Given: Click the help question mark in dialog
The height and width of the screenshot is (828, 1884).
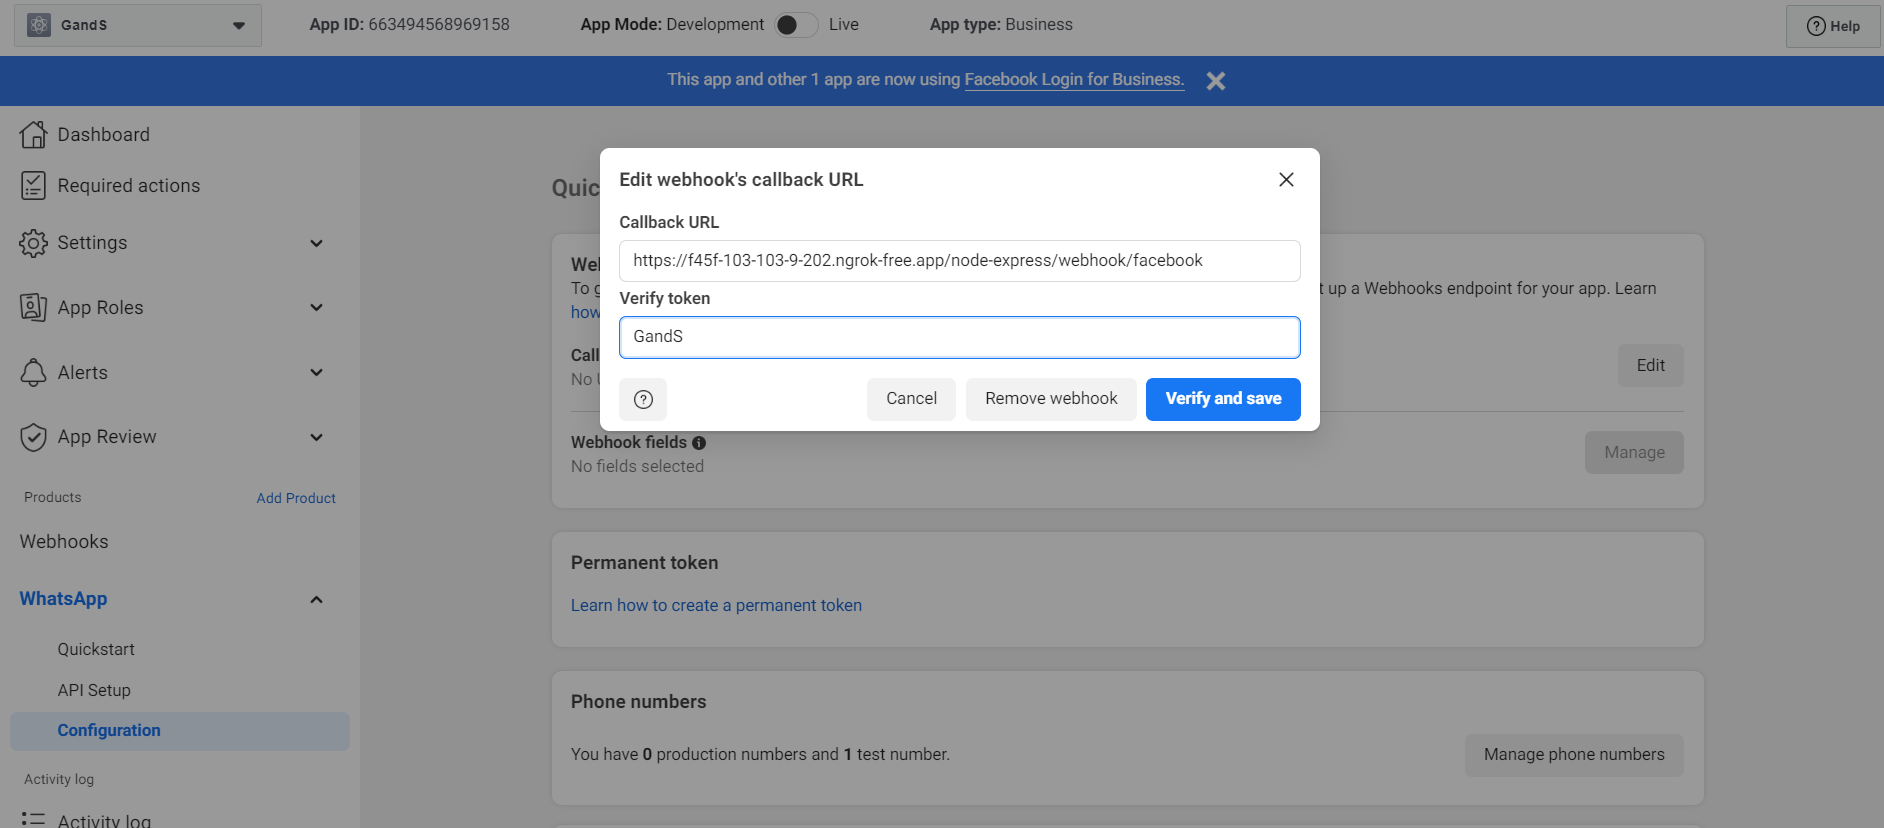Looking at the screenshot, I should click(x=643, y=399).
